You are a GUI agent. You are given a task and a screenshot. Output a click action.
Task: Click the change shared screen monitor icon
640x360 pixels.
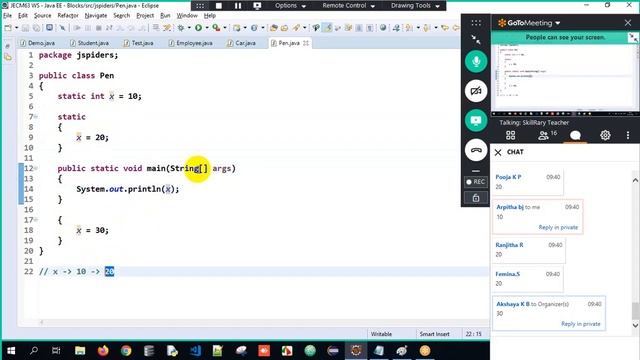click(257, 6)
